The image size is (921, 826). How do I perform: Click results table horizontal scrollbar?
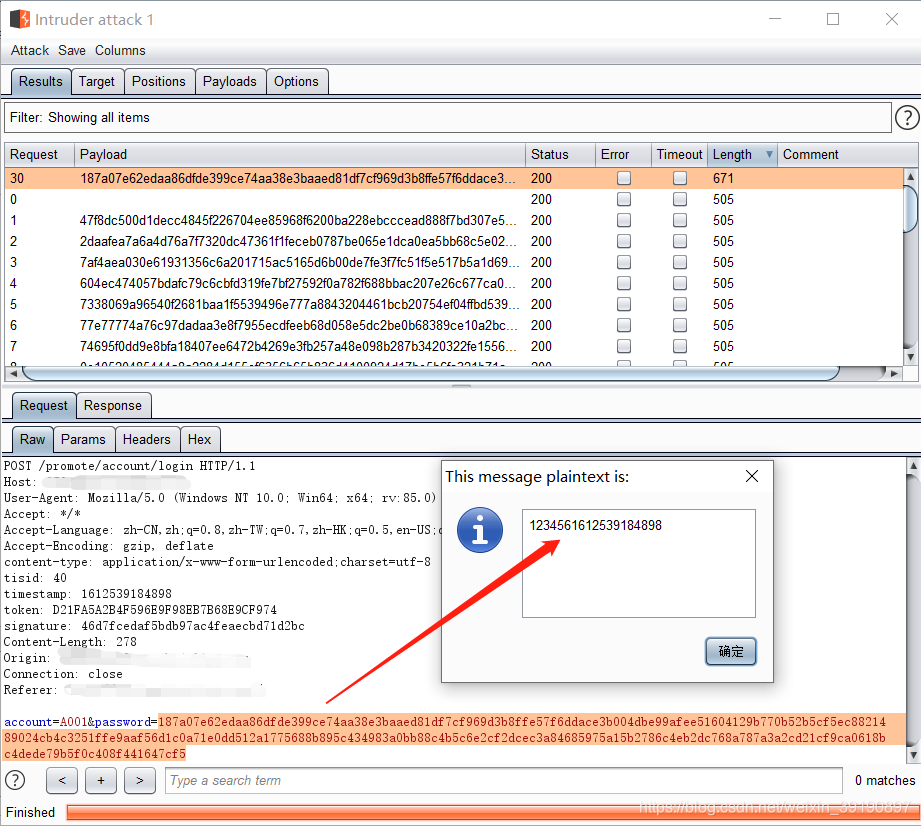click(432, 373)
